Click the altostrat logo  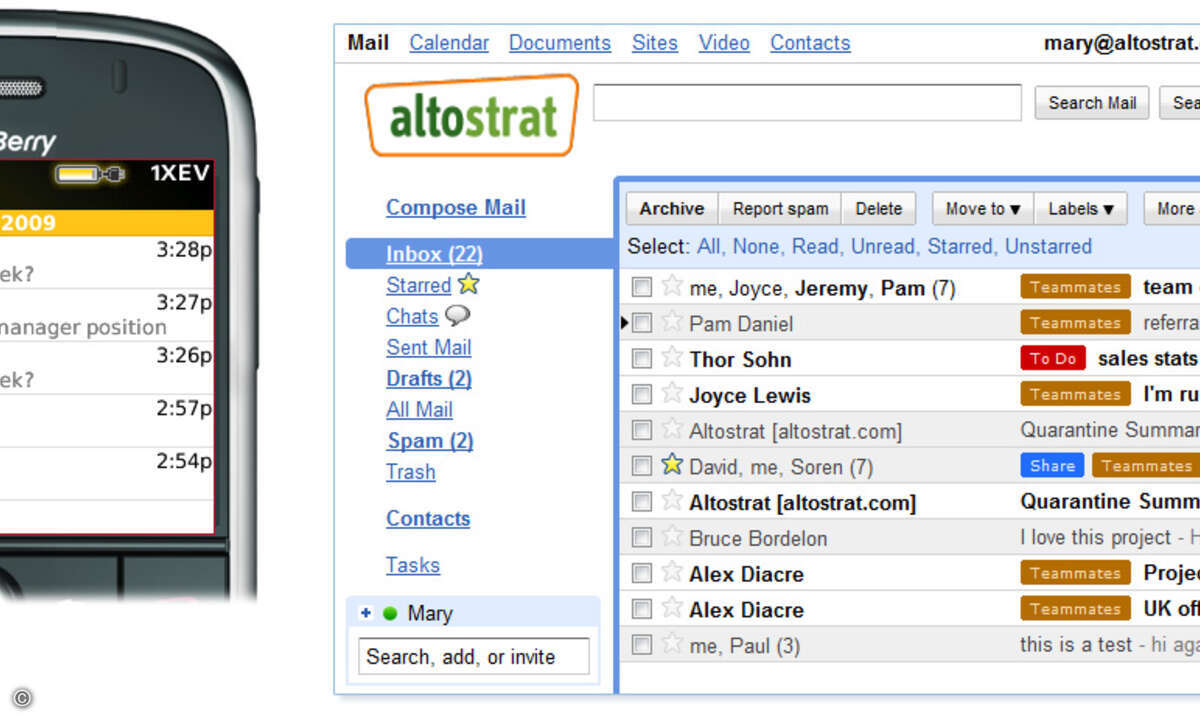tap(472, 117)
